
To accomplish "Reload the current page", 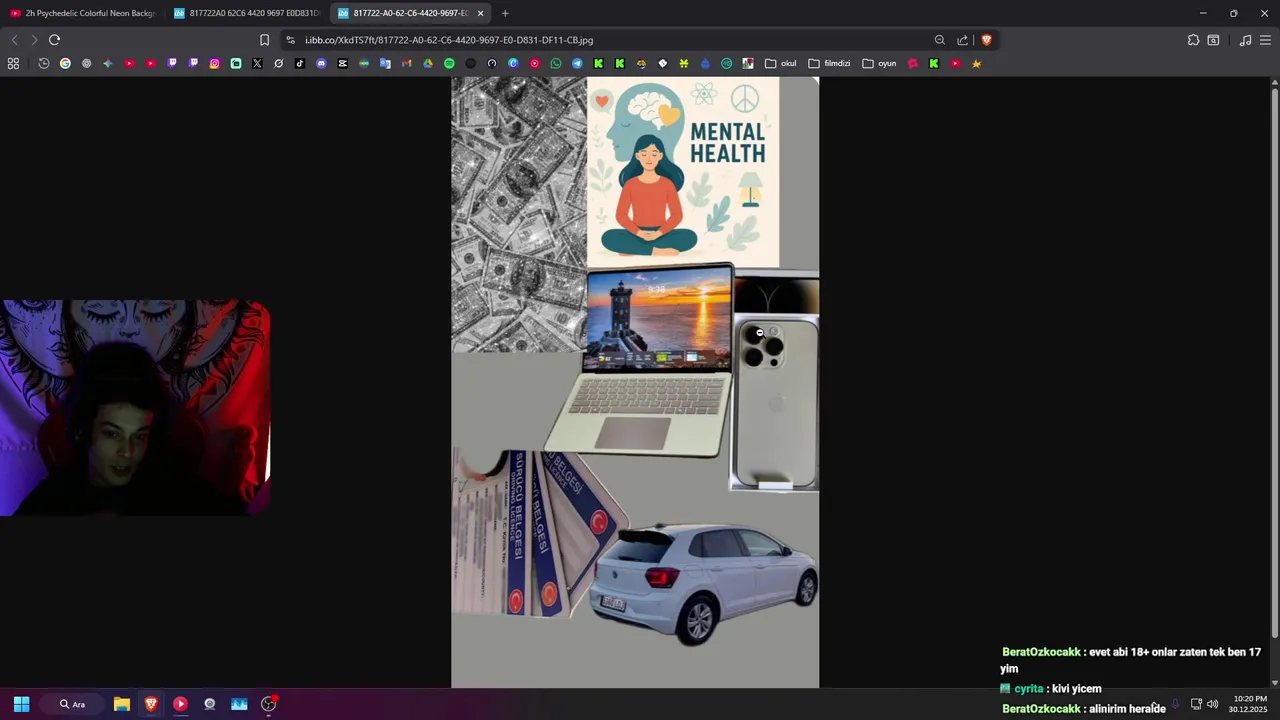I will point(54,40).
